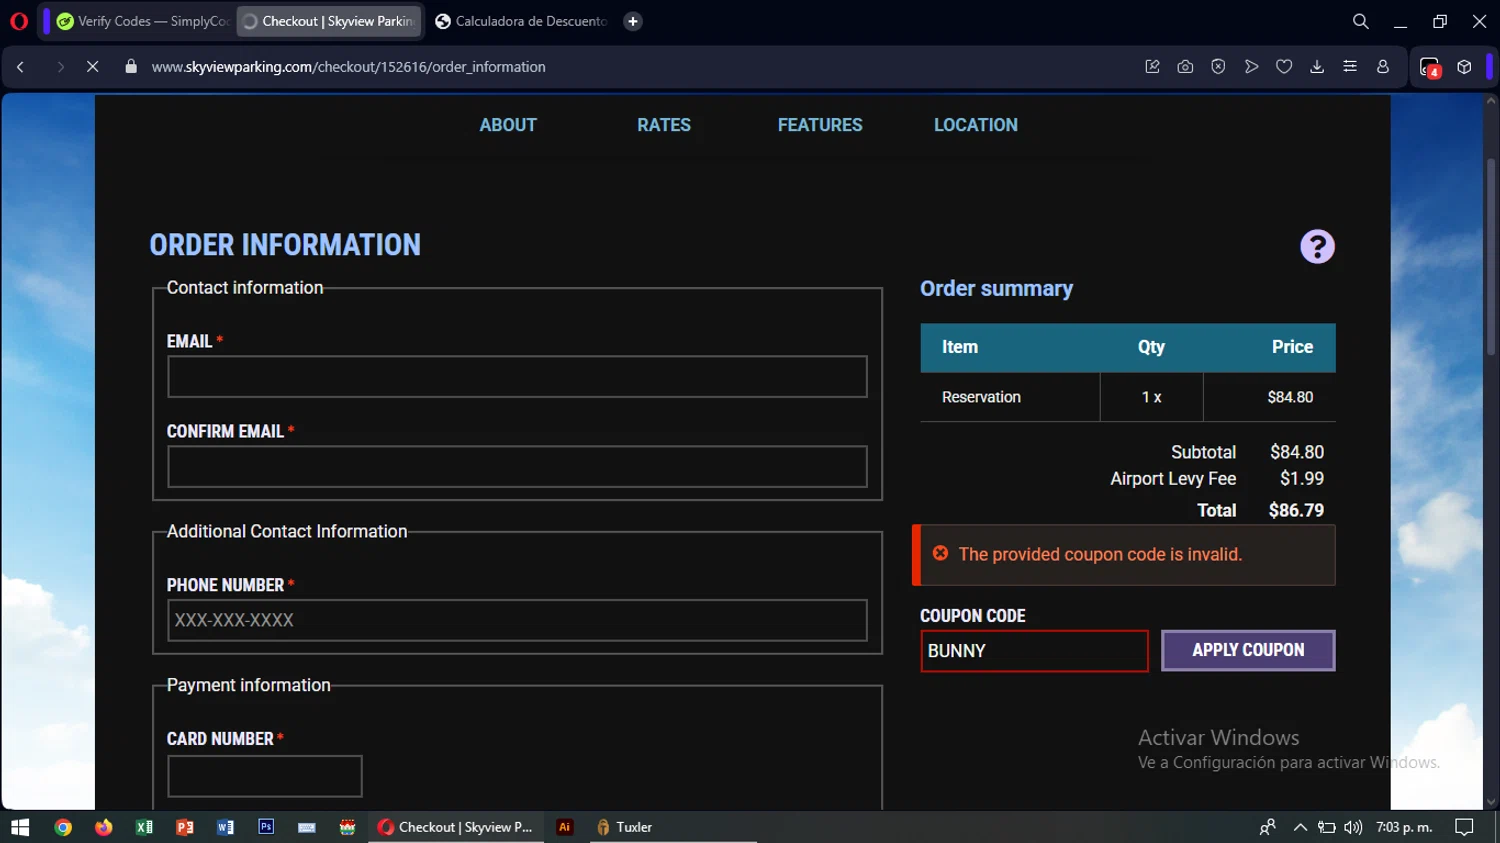Click the invalid coupon error icon
Image resolution: width=1500 pixels, height=843 pixels.
[x=940, y=553]
